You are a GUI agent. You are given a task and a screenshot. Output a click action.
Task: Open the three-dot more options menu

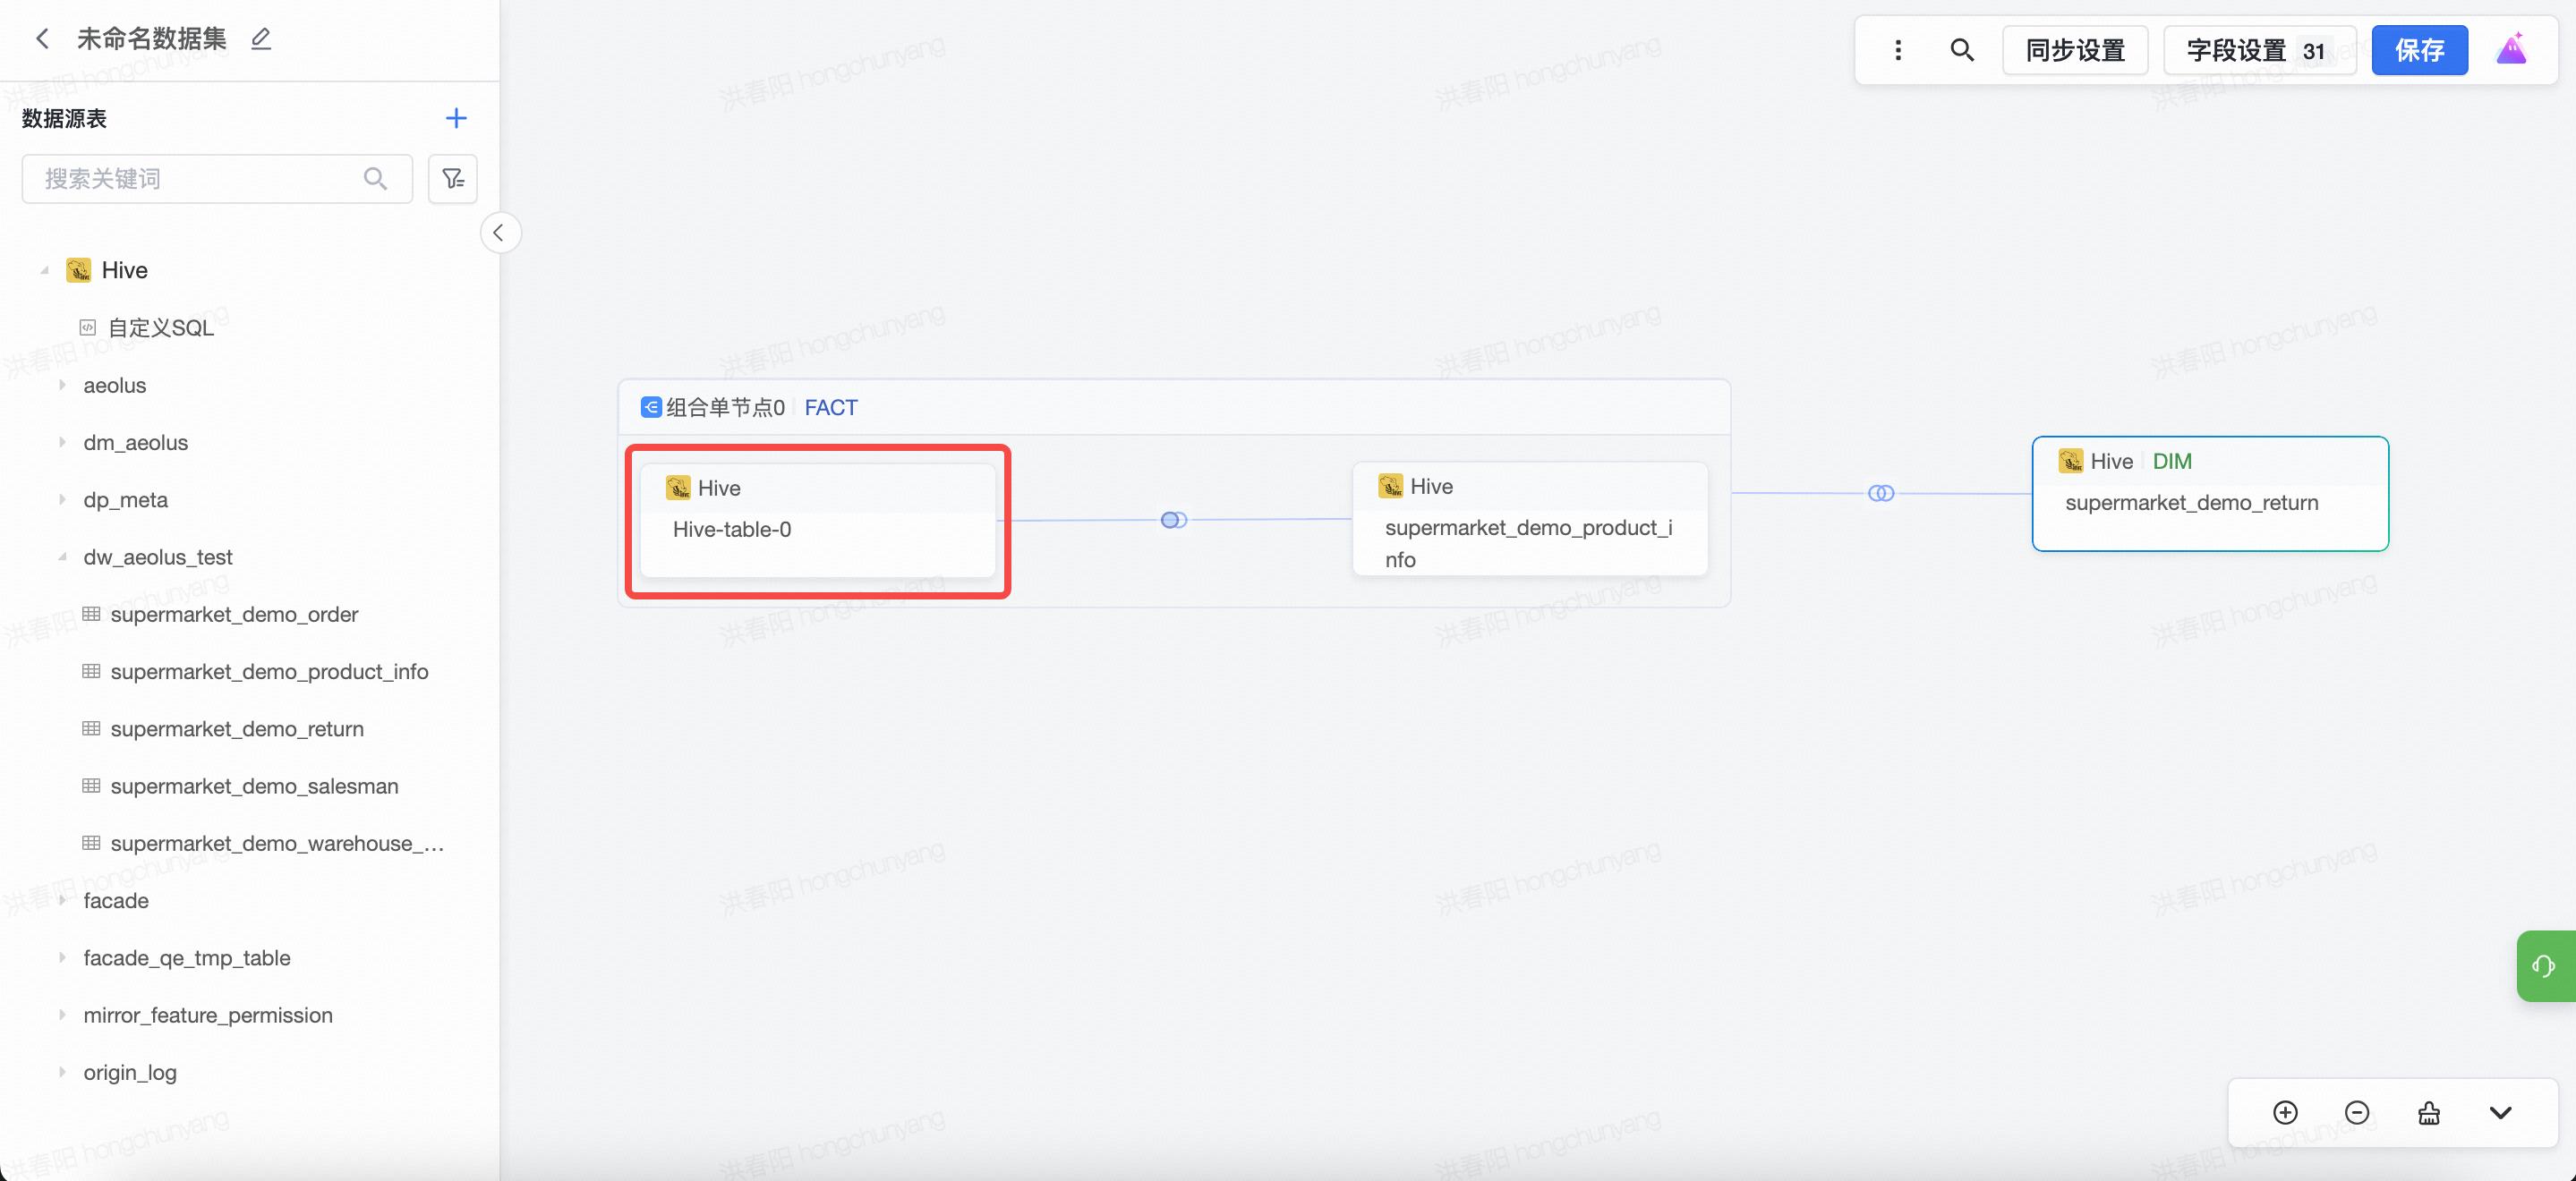point(1897,50)
